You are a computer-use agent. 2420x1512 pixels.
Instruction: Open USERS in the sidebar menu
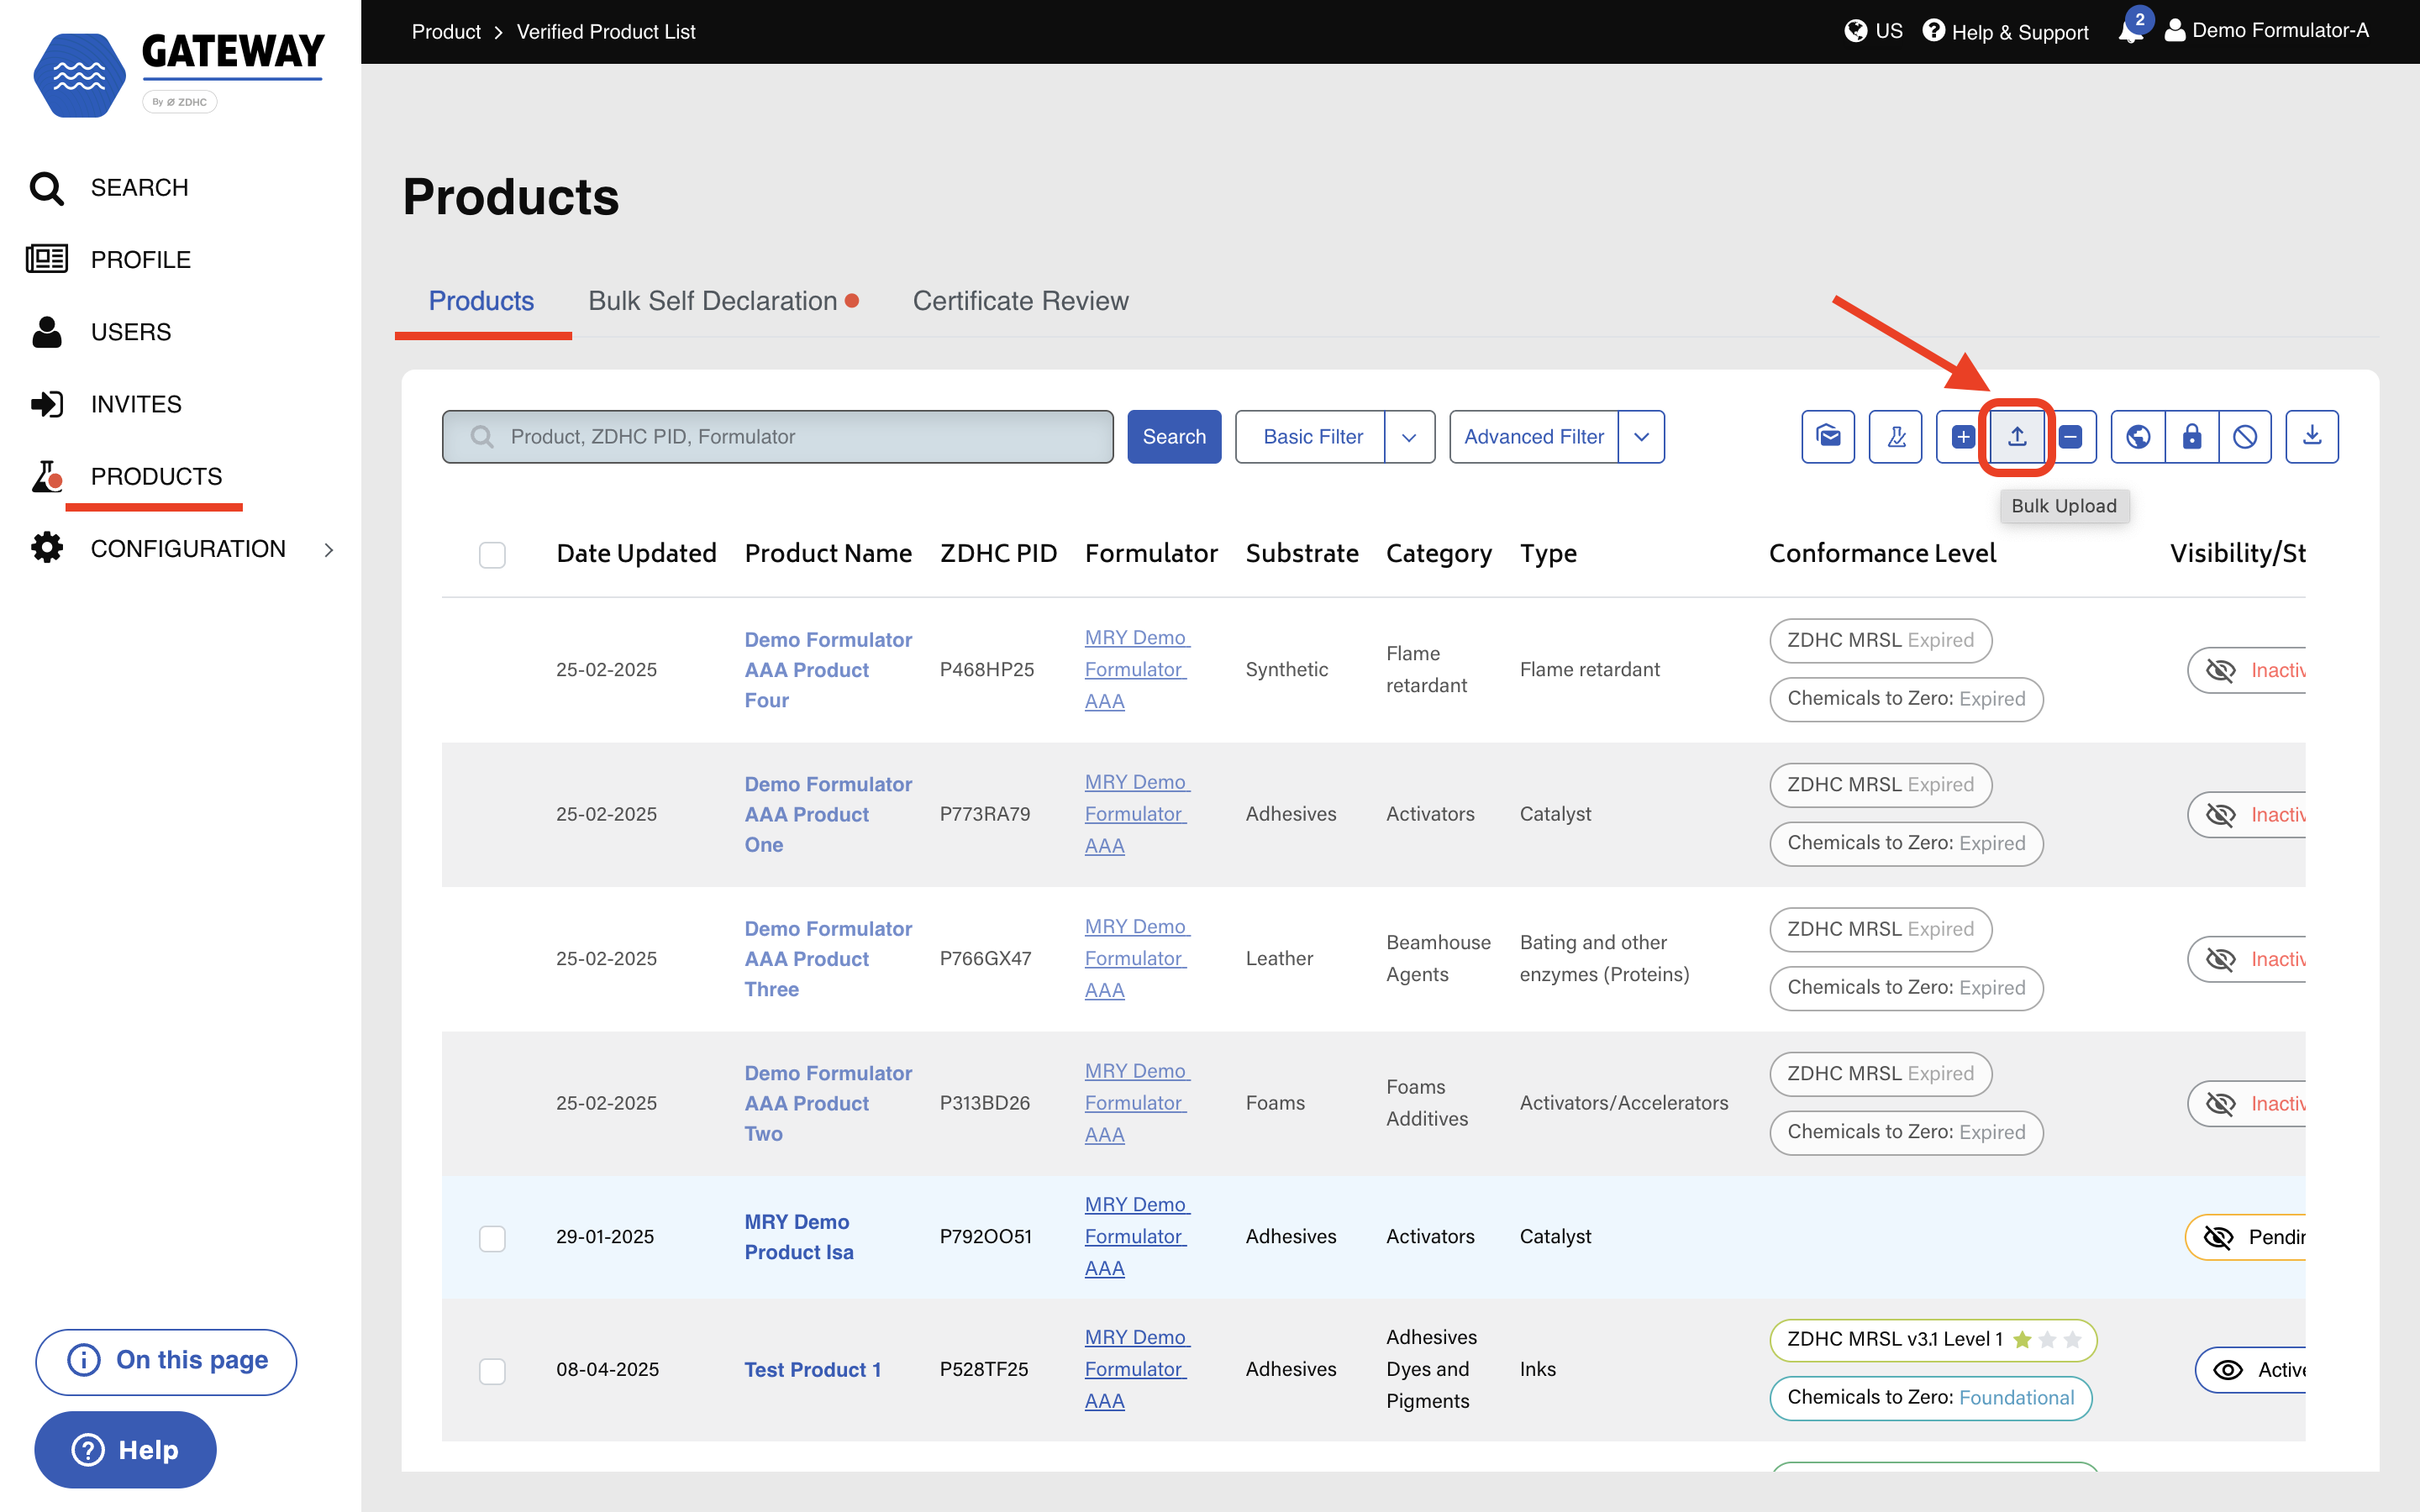pos(131,332)
